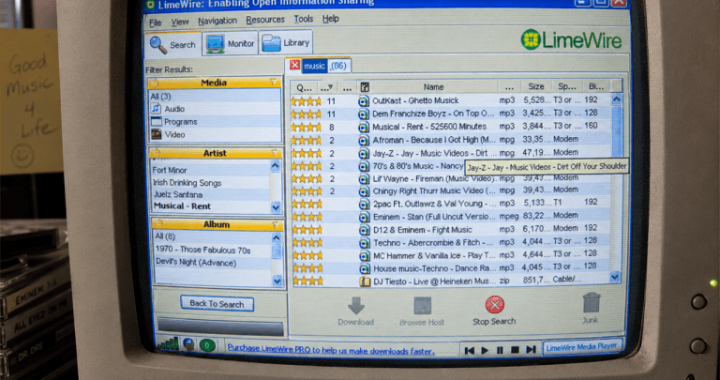Switch to the Monitor tab
The width and height of the screenshot is (720, 380).
click(231, 44)
